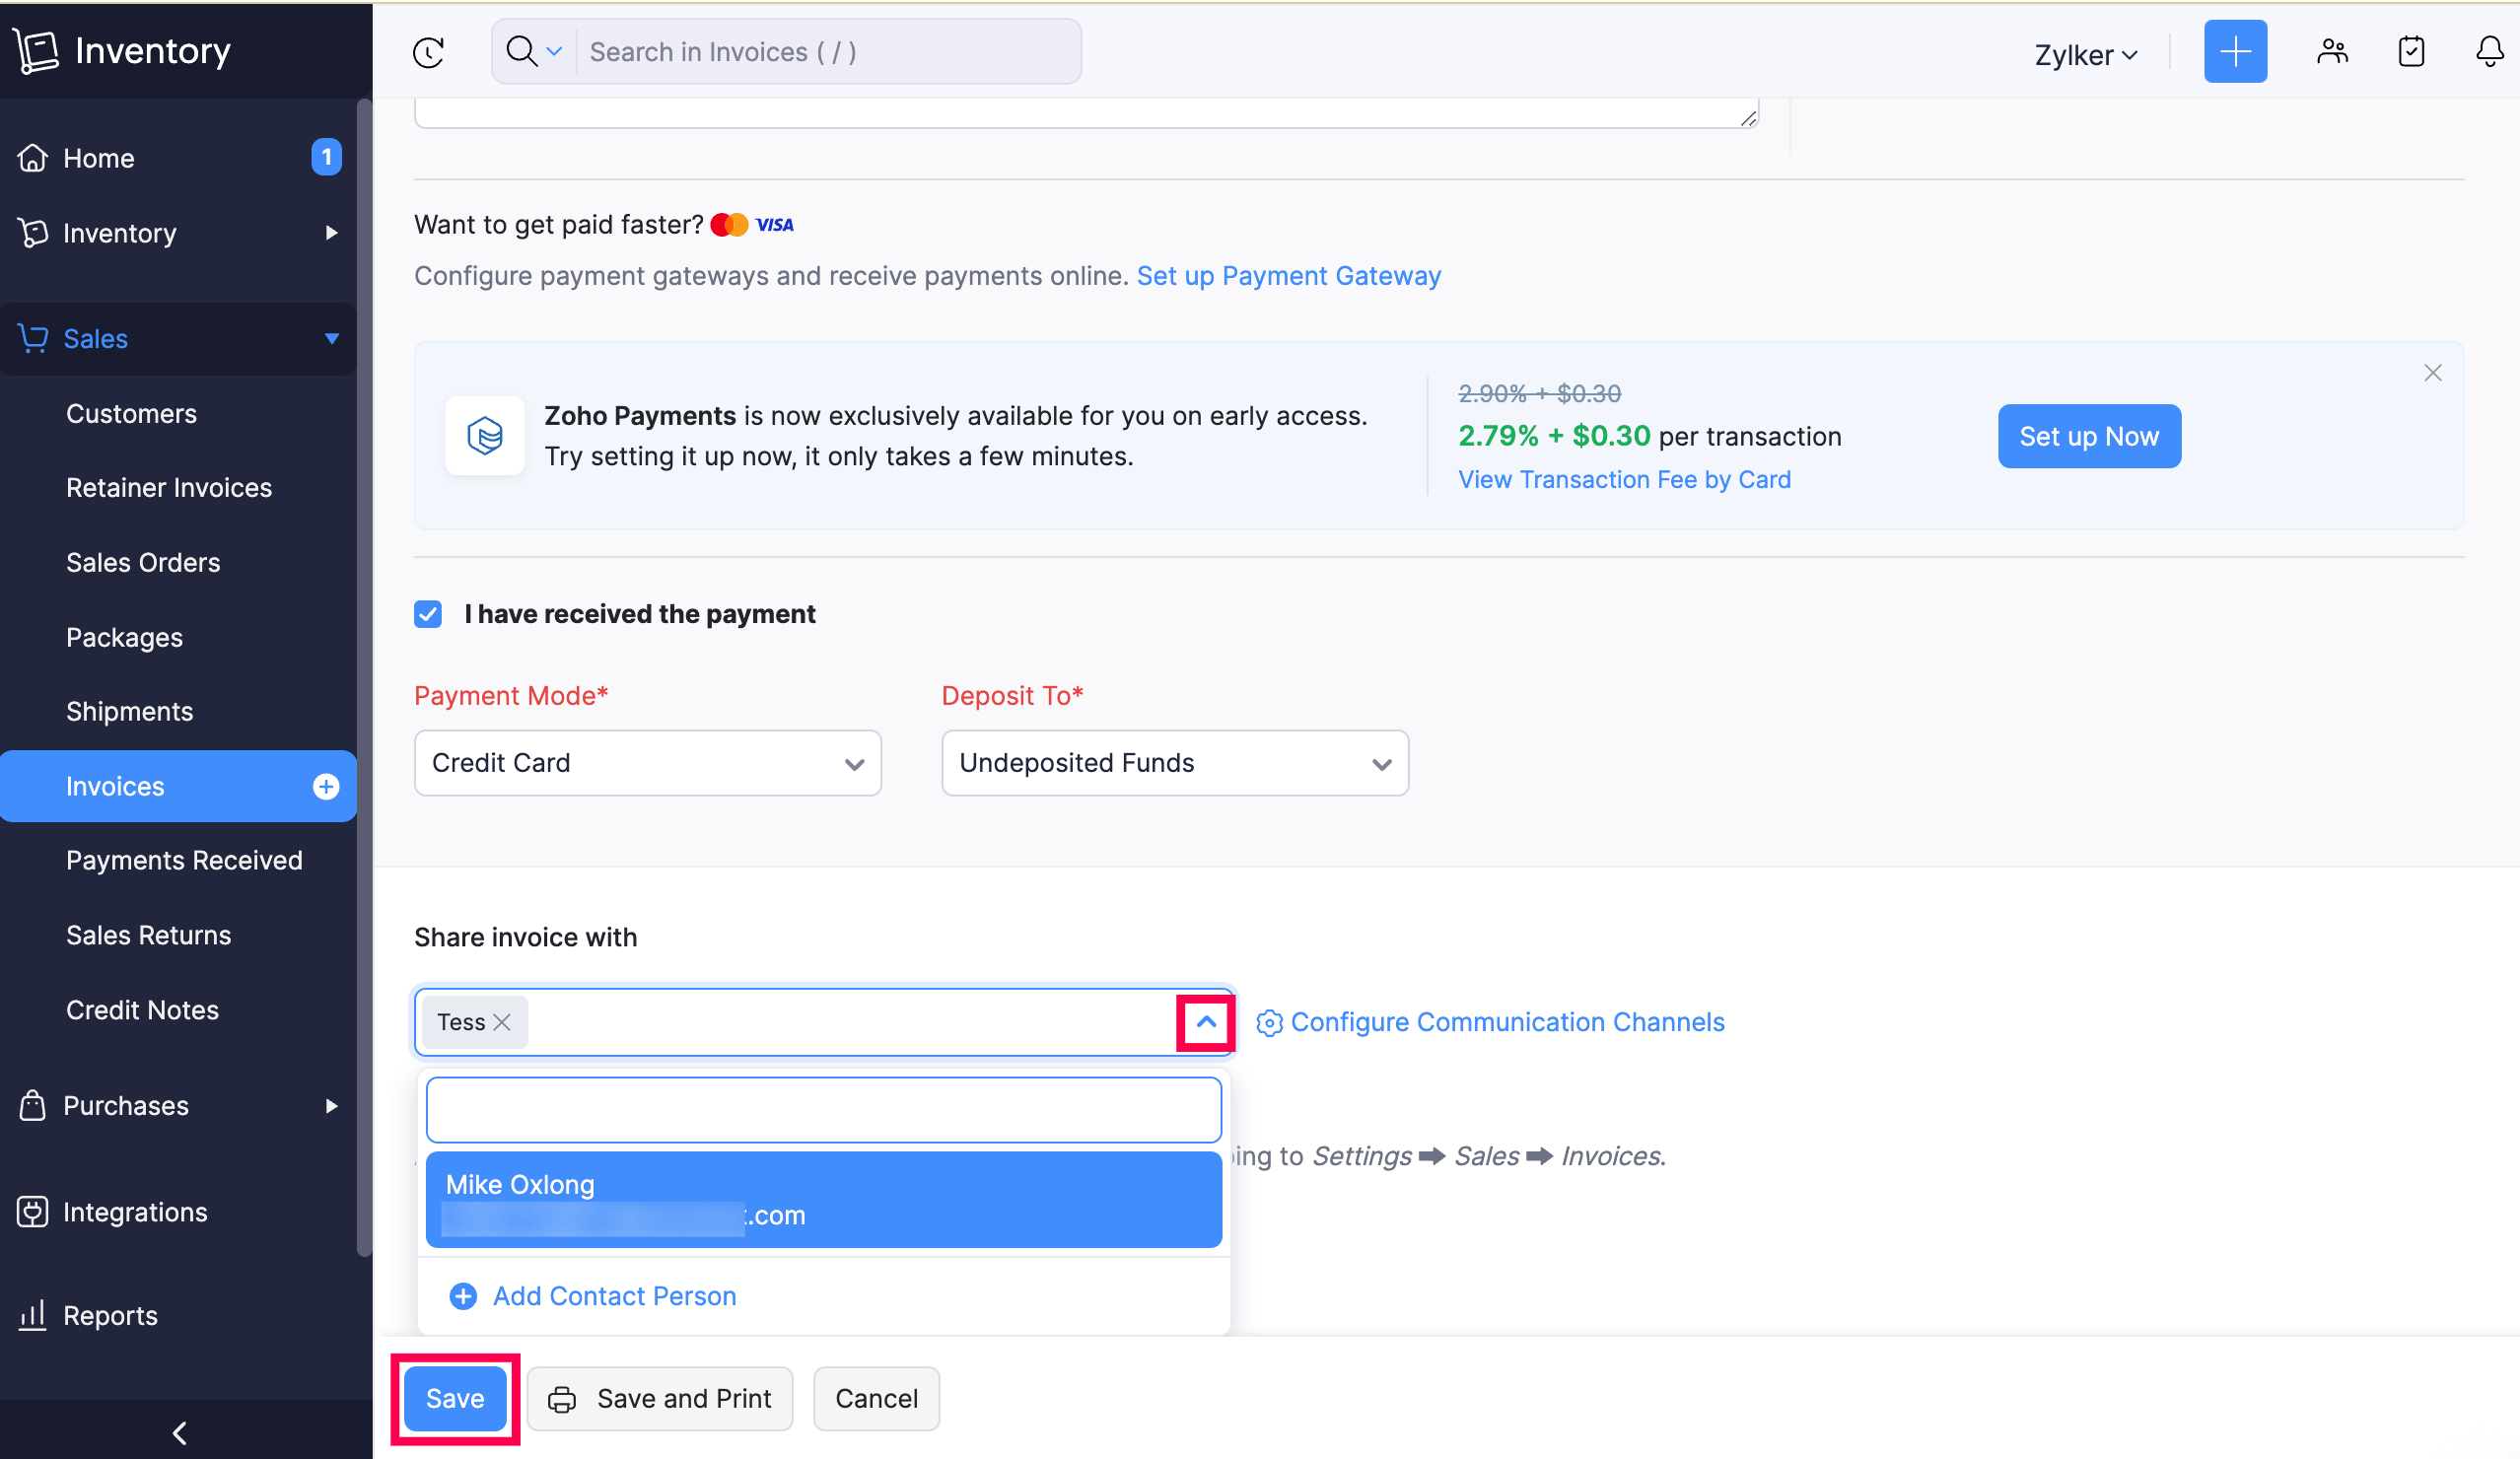
Task: Open Sales Orders from the Sales menu
Action: click(x=142, y=562)
